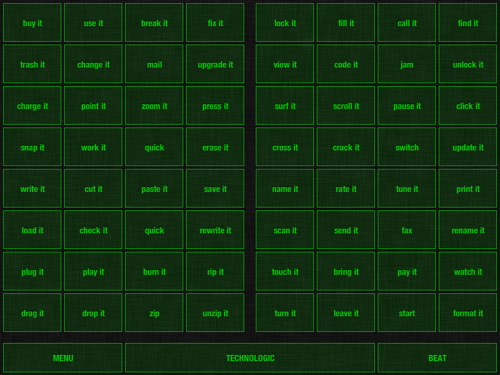500x375 pixels.
Task: Hit the 'pause it' pad
Action: 407,106
